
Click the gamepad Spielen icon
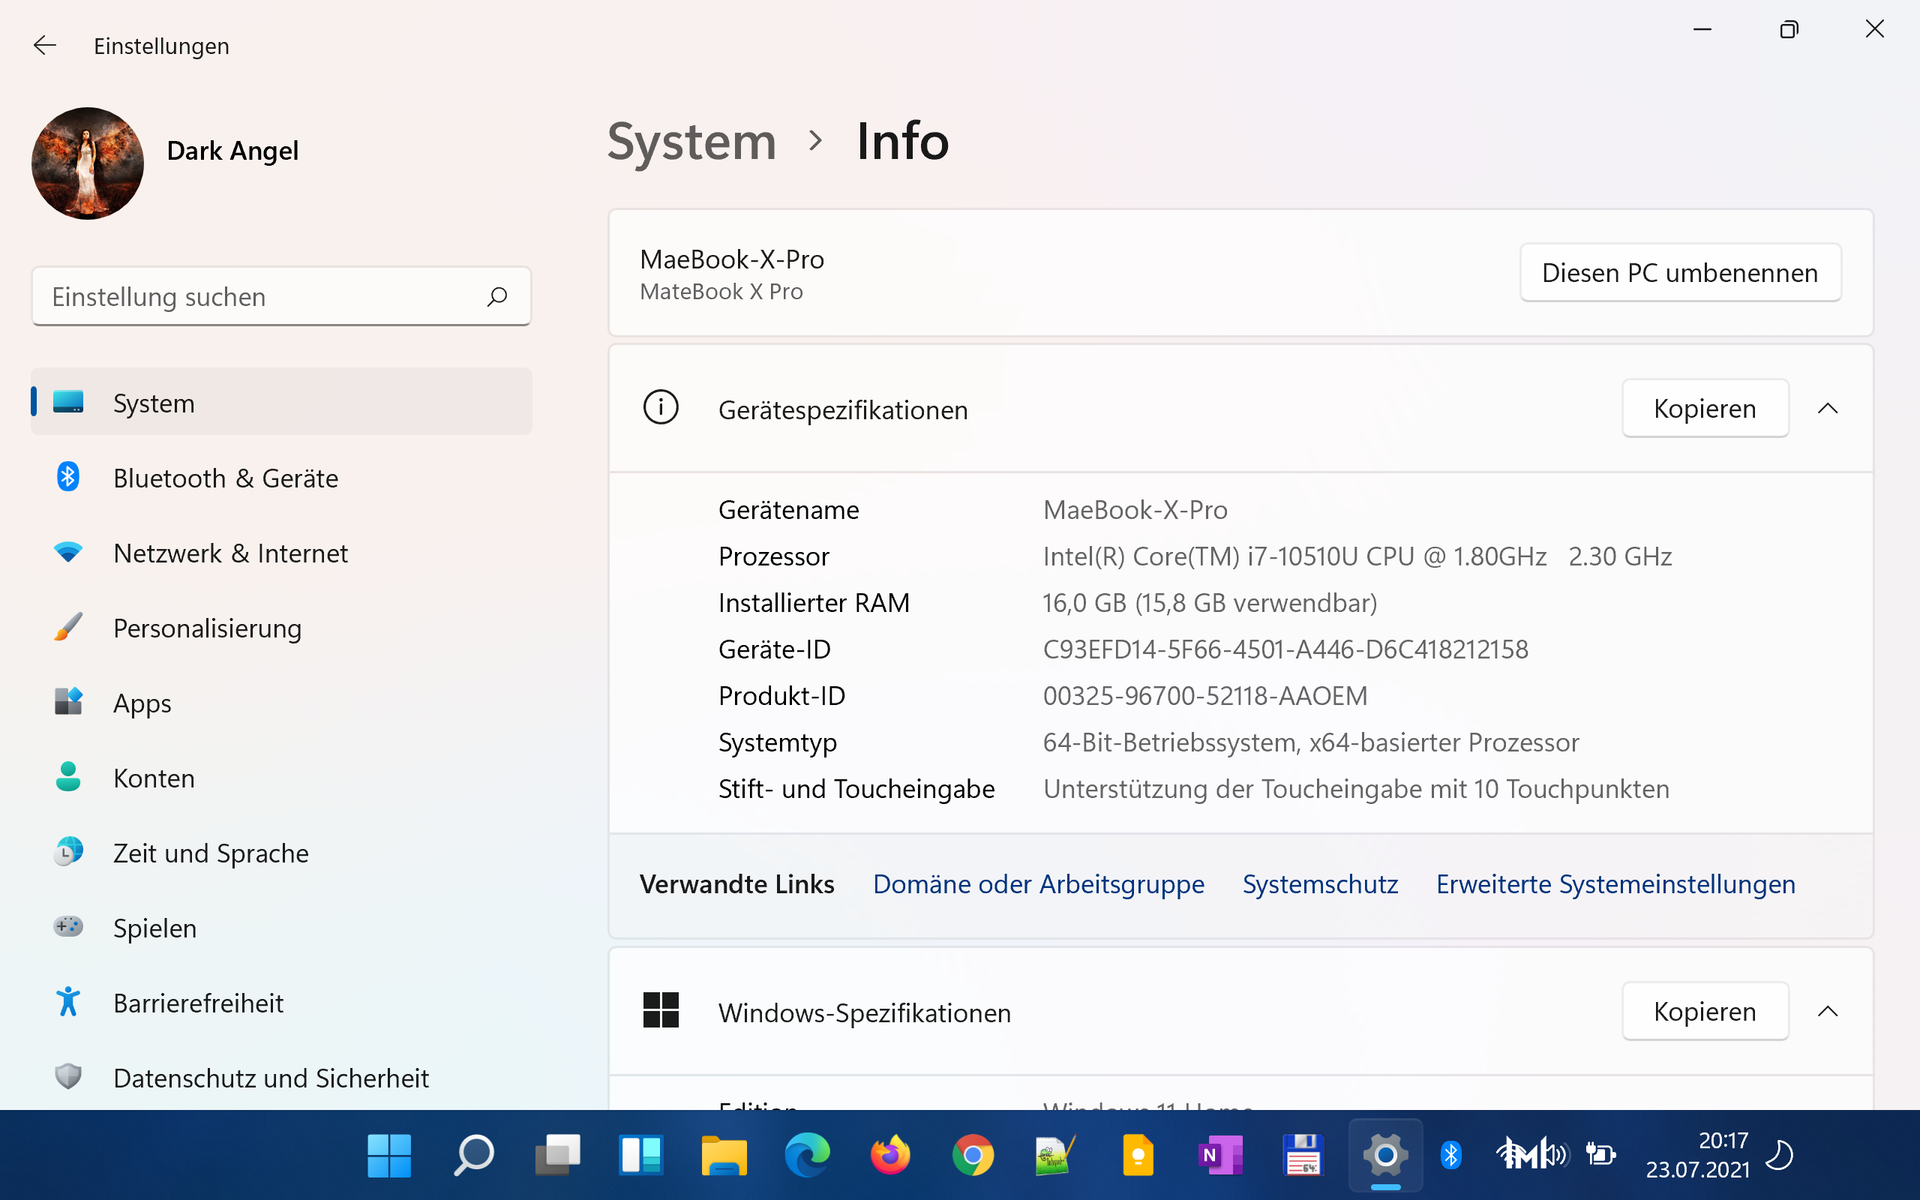click(x=68, y=926)
